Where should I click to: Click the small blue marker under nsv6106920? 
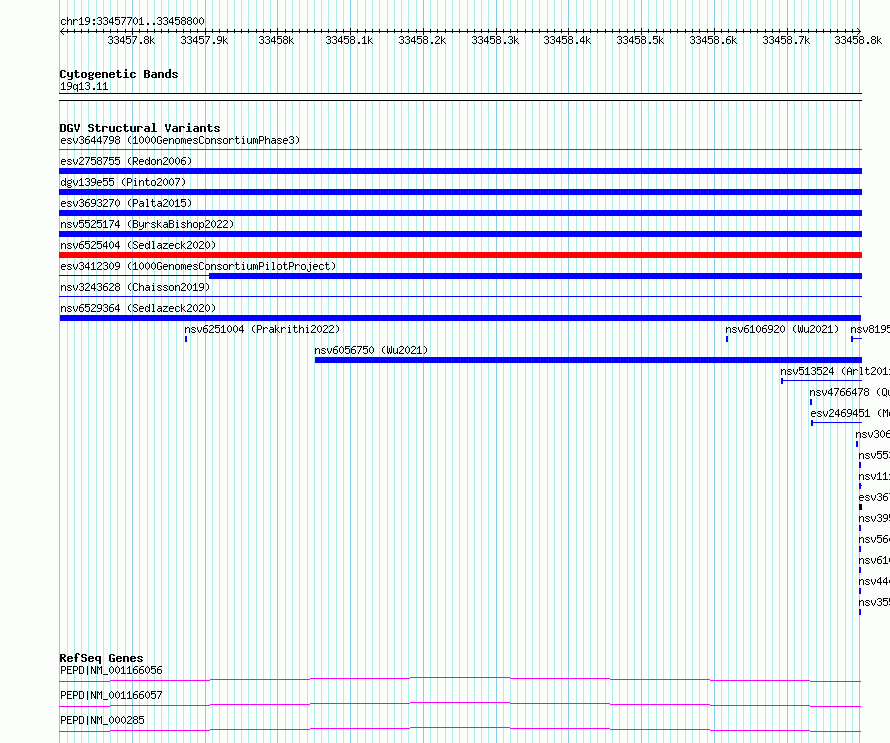pos(727,339)
